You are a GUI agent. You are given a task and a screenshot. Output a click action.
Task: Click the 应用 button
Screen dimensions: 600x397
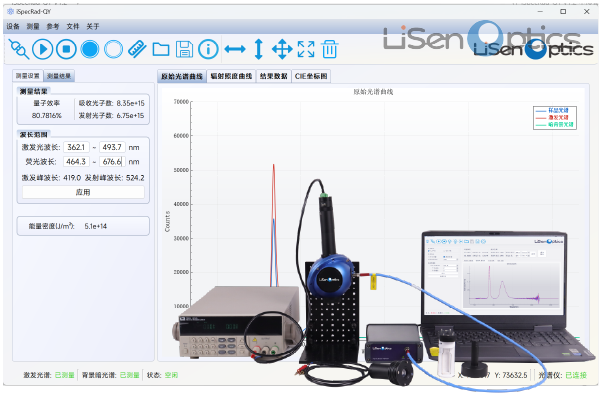[x=83, y=192]
